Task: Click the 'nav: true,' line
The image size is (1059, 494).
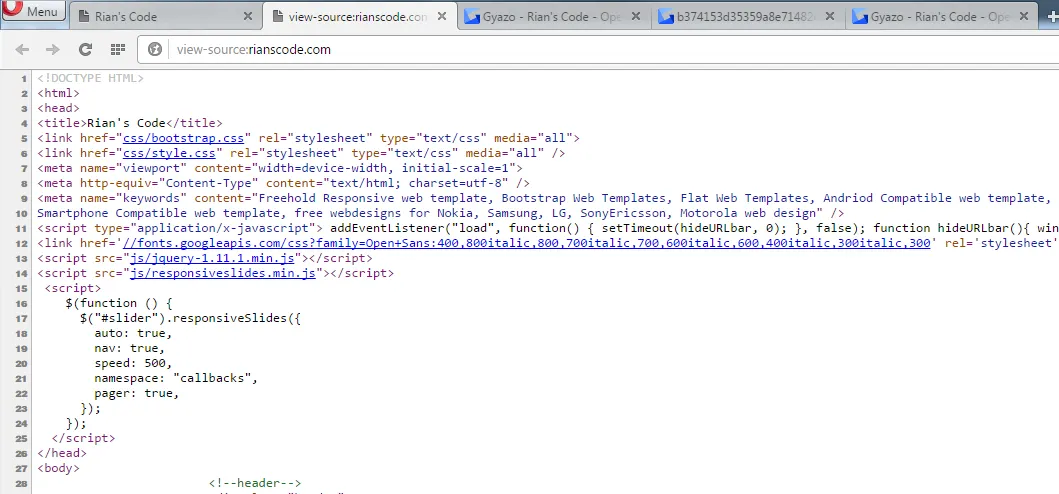Action: pos(130,348)
